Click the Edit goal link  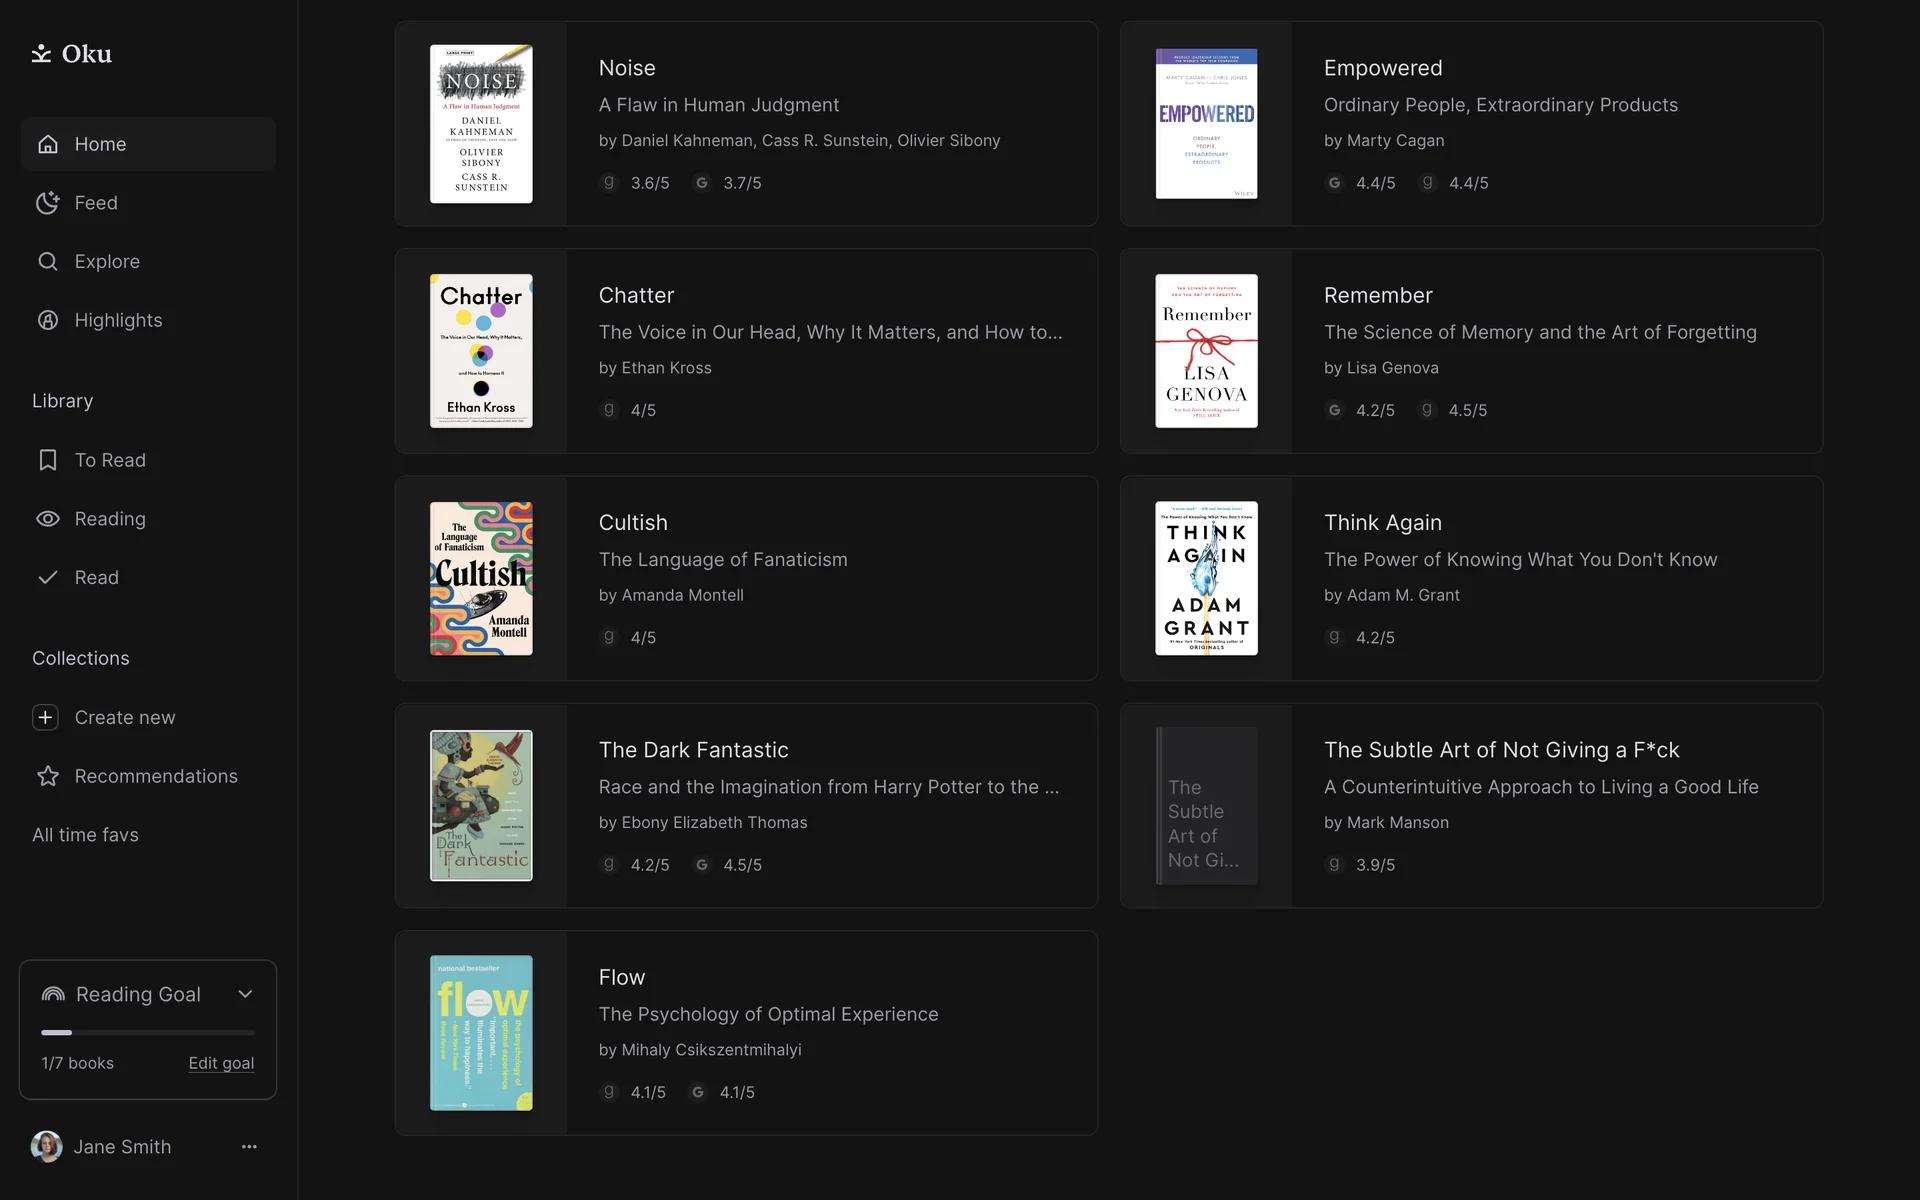click(x=221, y=1063)
